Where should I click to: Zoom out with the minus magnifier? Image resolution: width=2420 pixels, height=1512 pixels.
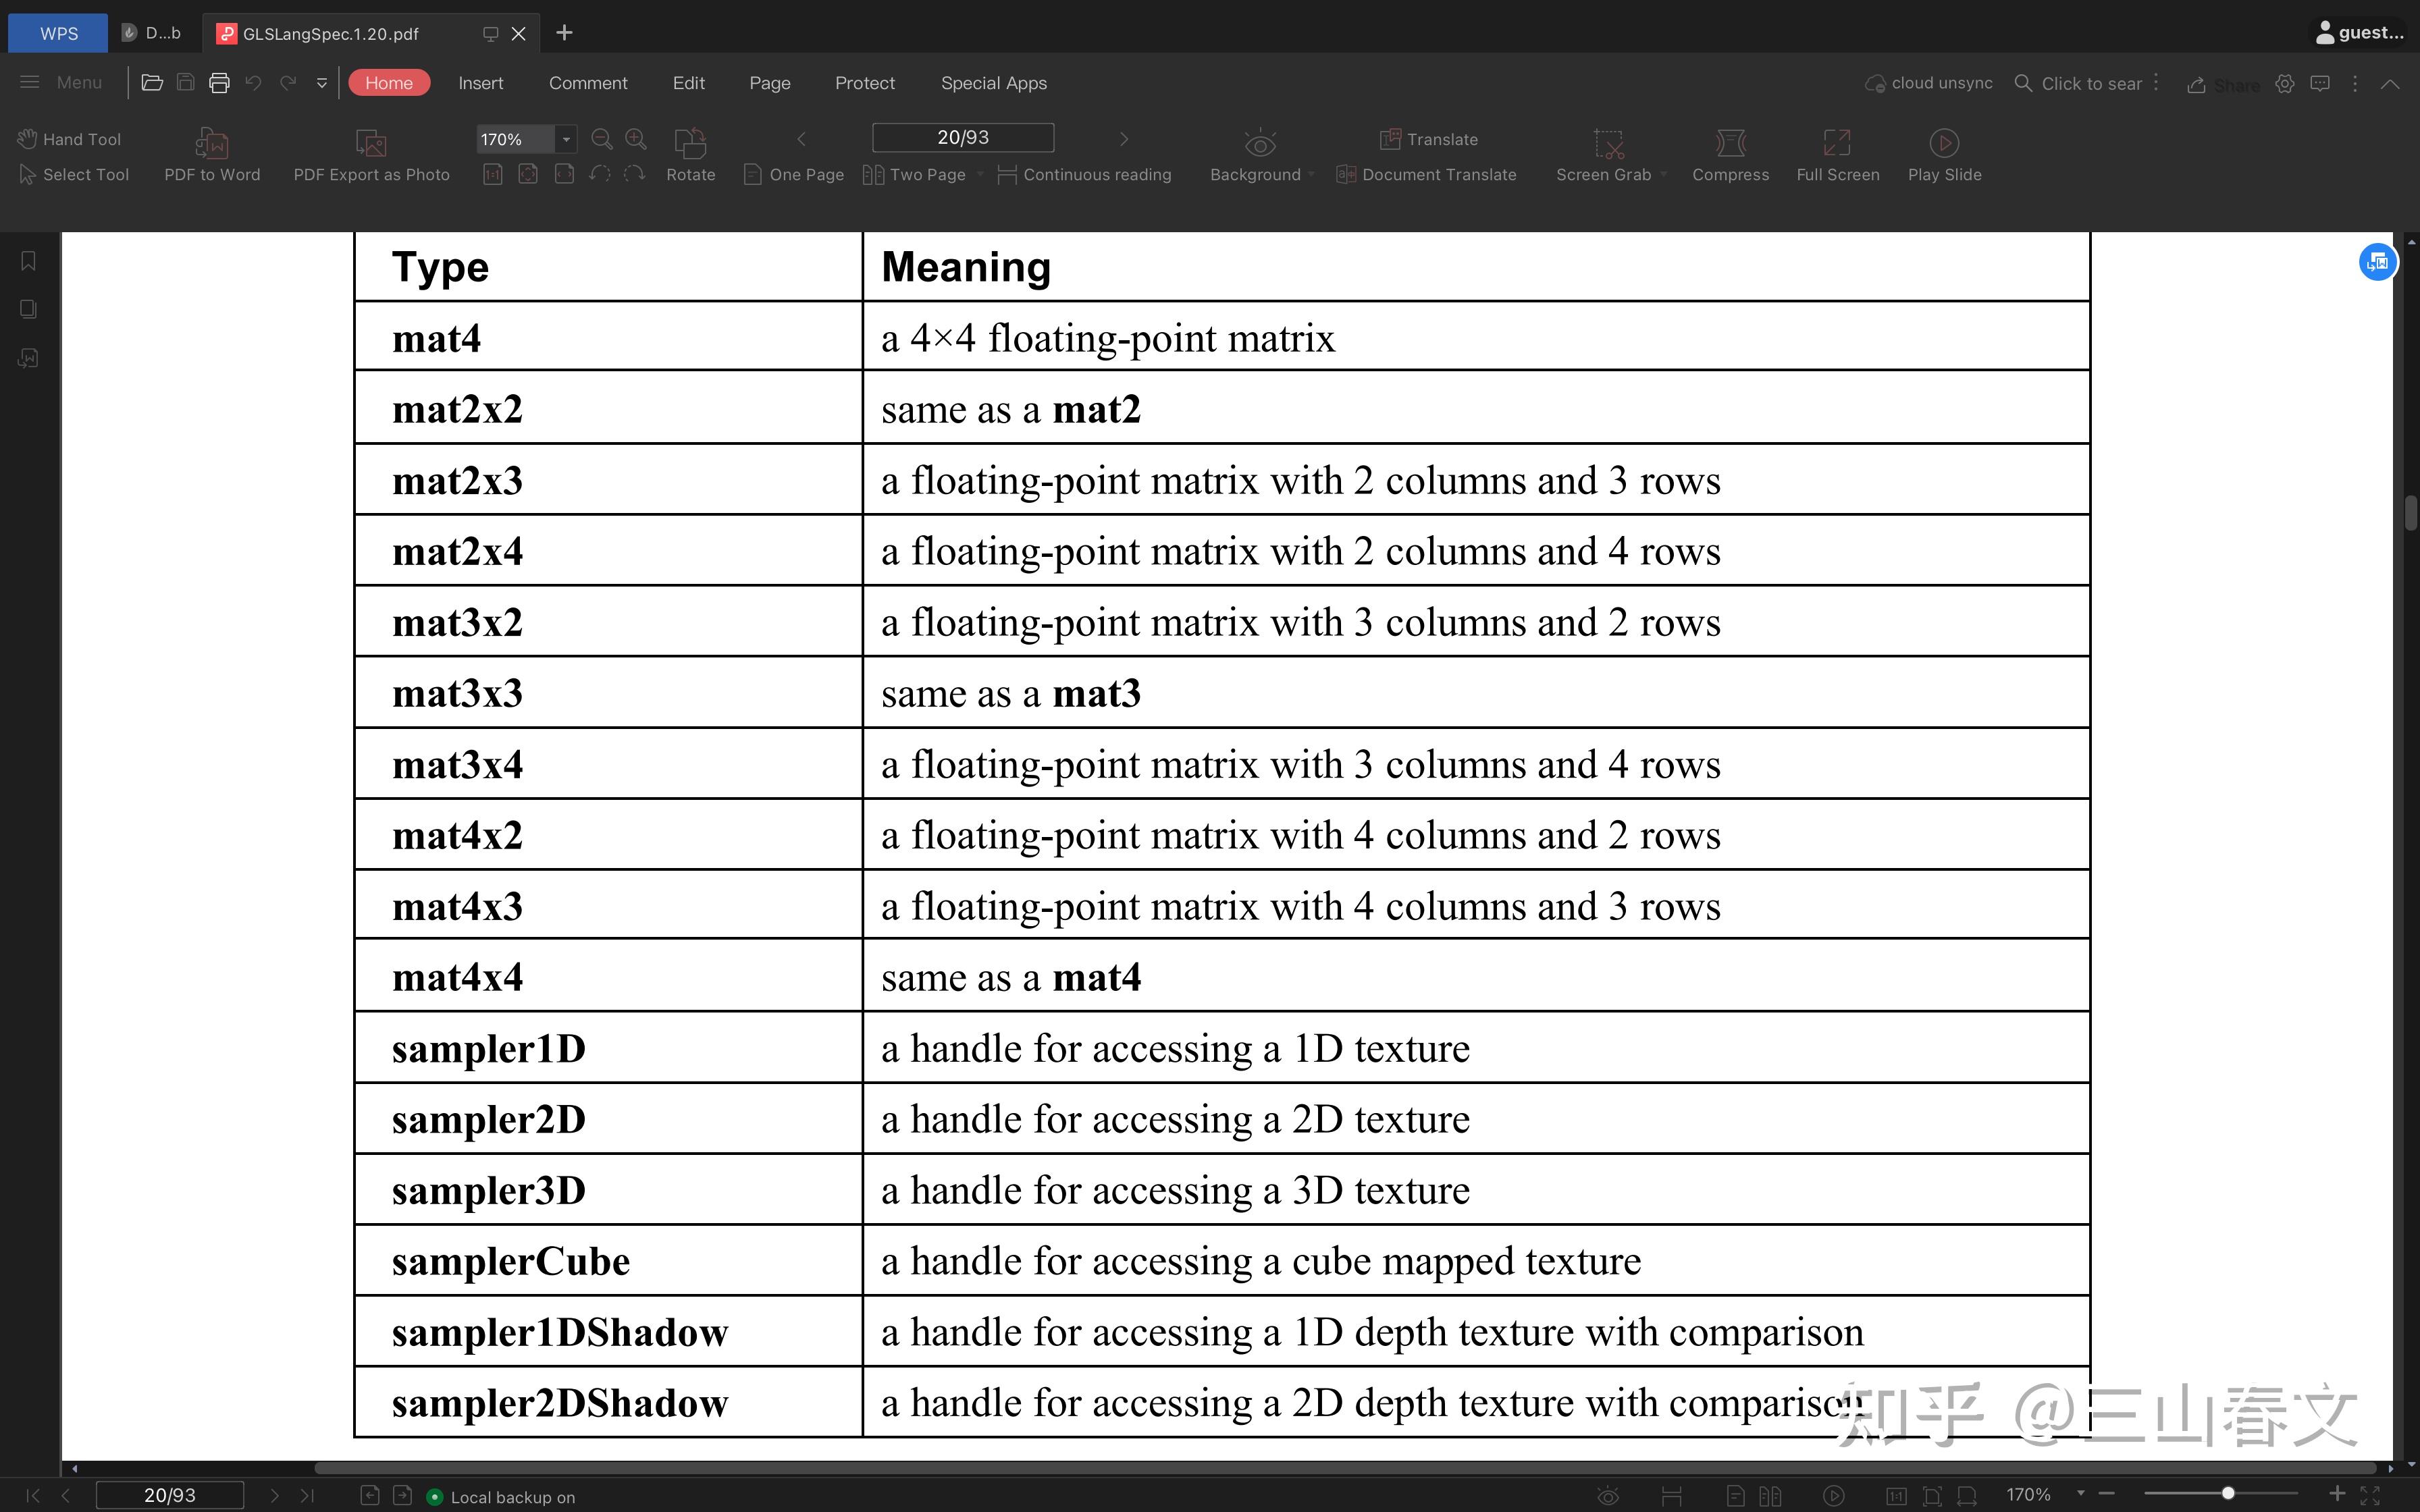(x=601, y=139)
